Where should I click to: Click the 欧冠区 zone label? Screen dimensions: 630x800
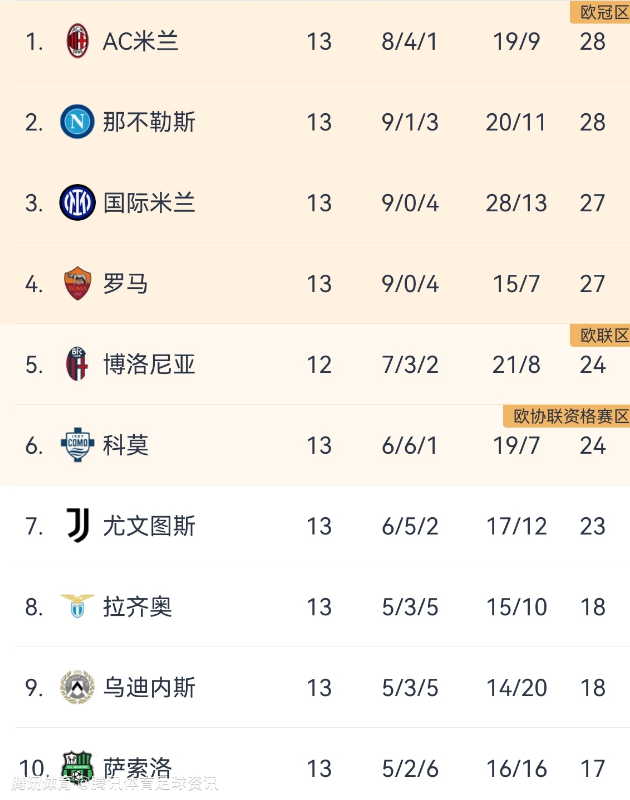click(x=599, y=12)
